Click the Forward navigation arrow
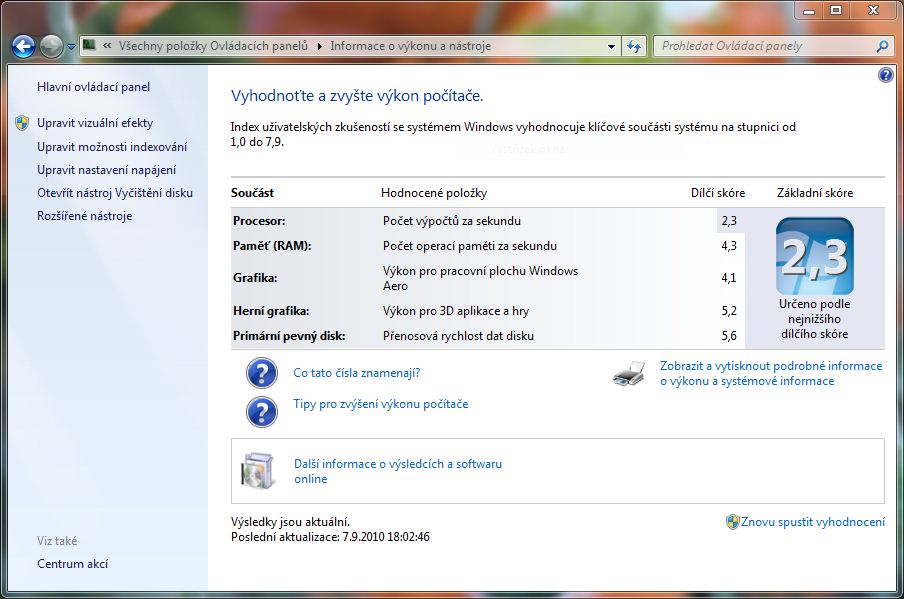 pyautogui.click(x=51, y=46)
